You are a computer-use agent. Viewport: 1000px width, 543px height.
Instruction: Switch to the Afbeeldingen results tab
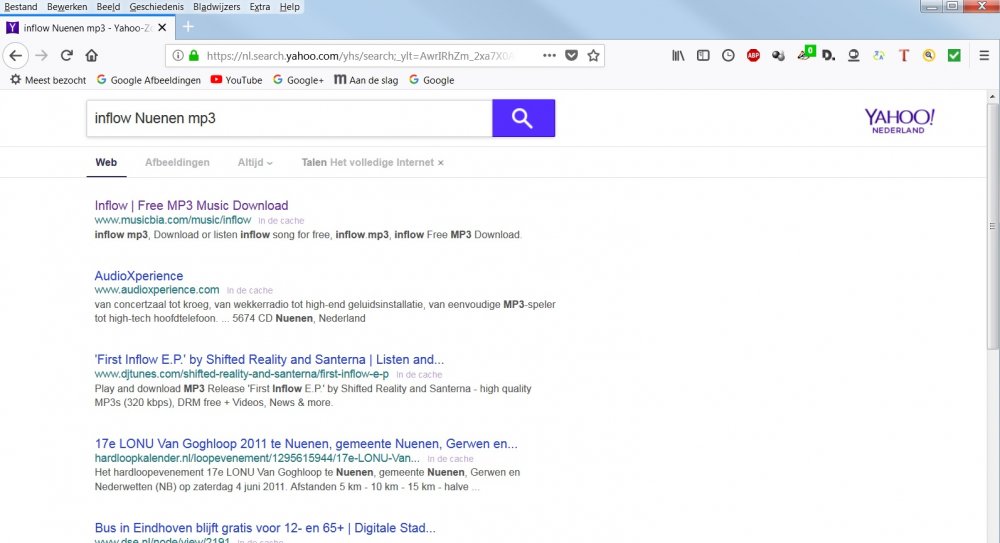tap(177, 162)
